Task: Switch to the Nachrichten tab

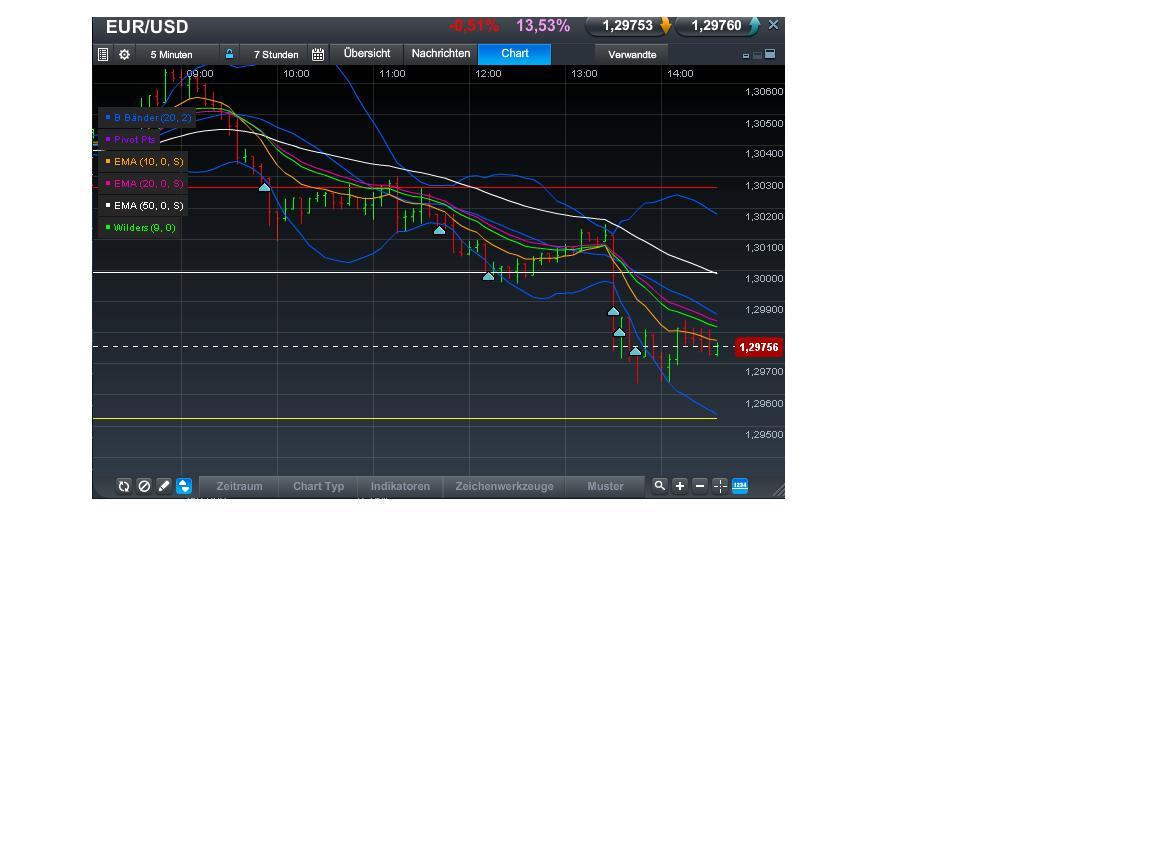Action: (x=441, y=54)
